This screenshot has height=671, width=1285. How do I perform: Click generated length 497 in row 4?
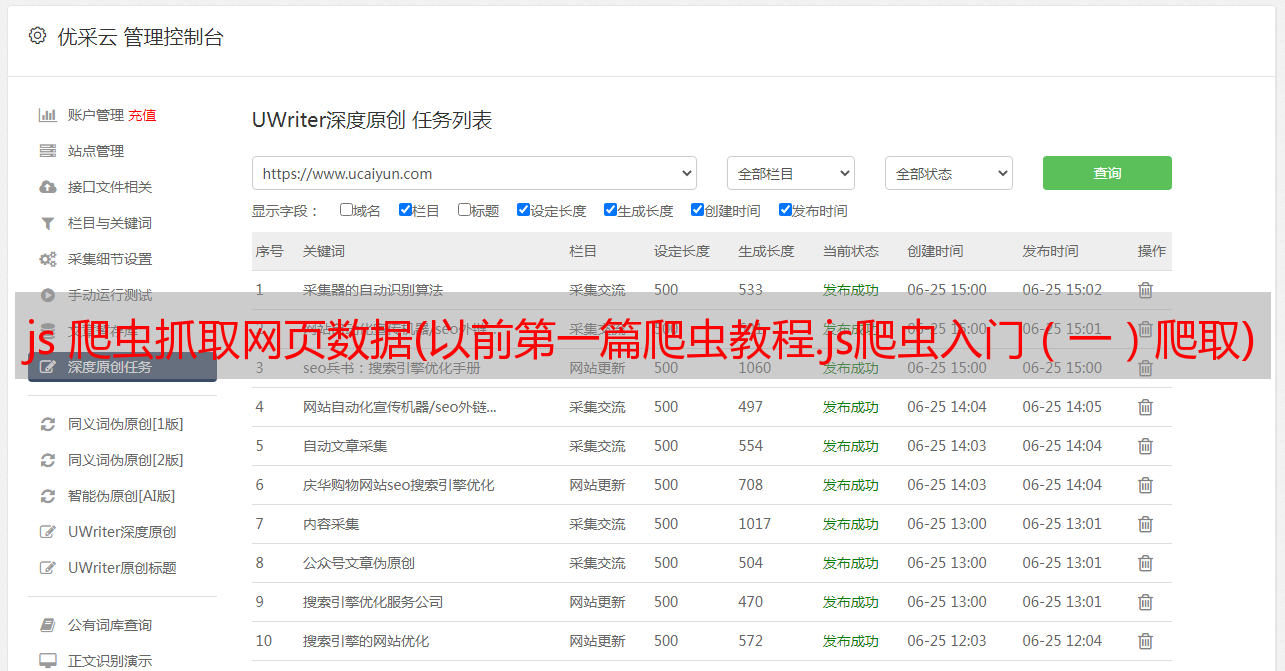[750, 407]
